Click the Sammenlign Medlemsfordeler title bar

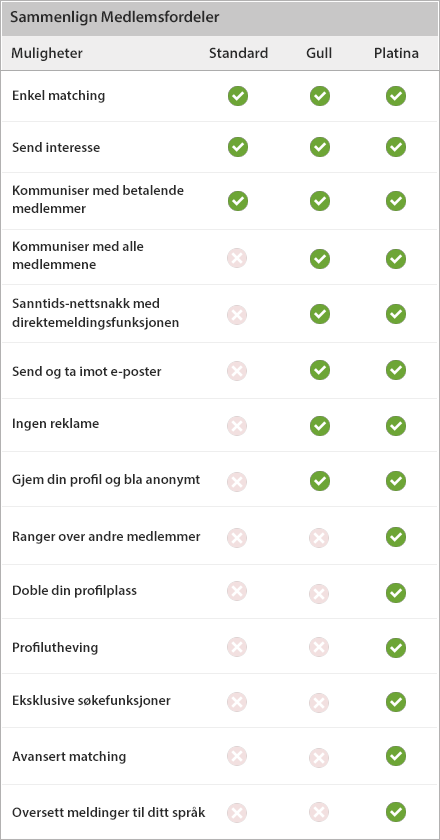[220, 18]
